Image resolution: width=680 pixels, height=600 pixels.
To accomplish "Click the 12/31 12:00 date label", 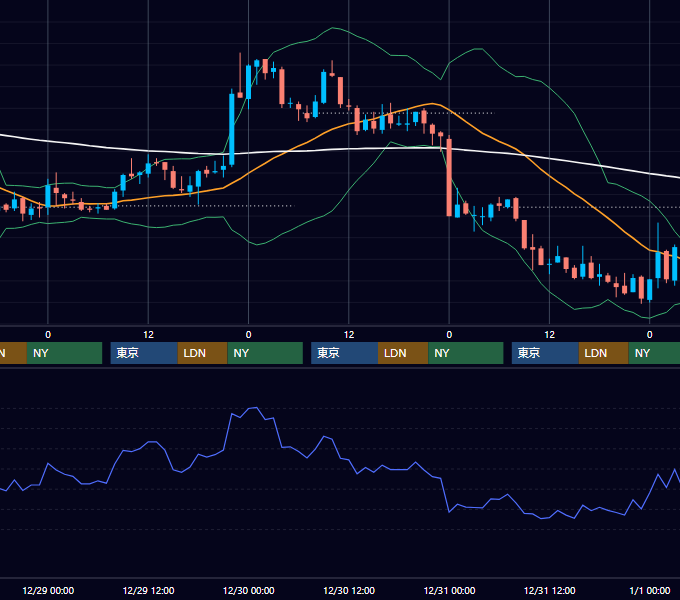I will tap(549, 590).
